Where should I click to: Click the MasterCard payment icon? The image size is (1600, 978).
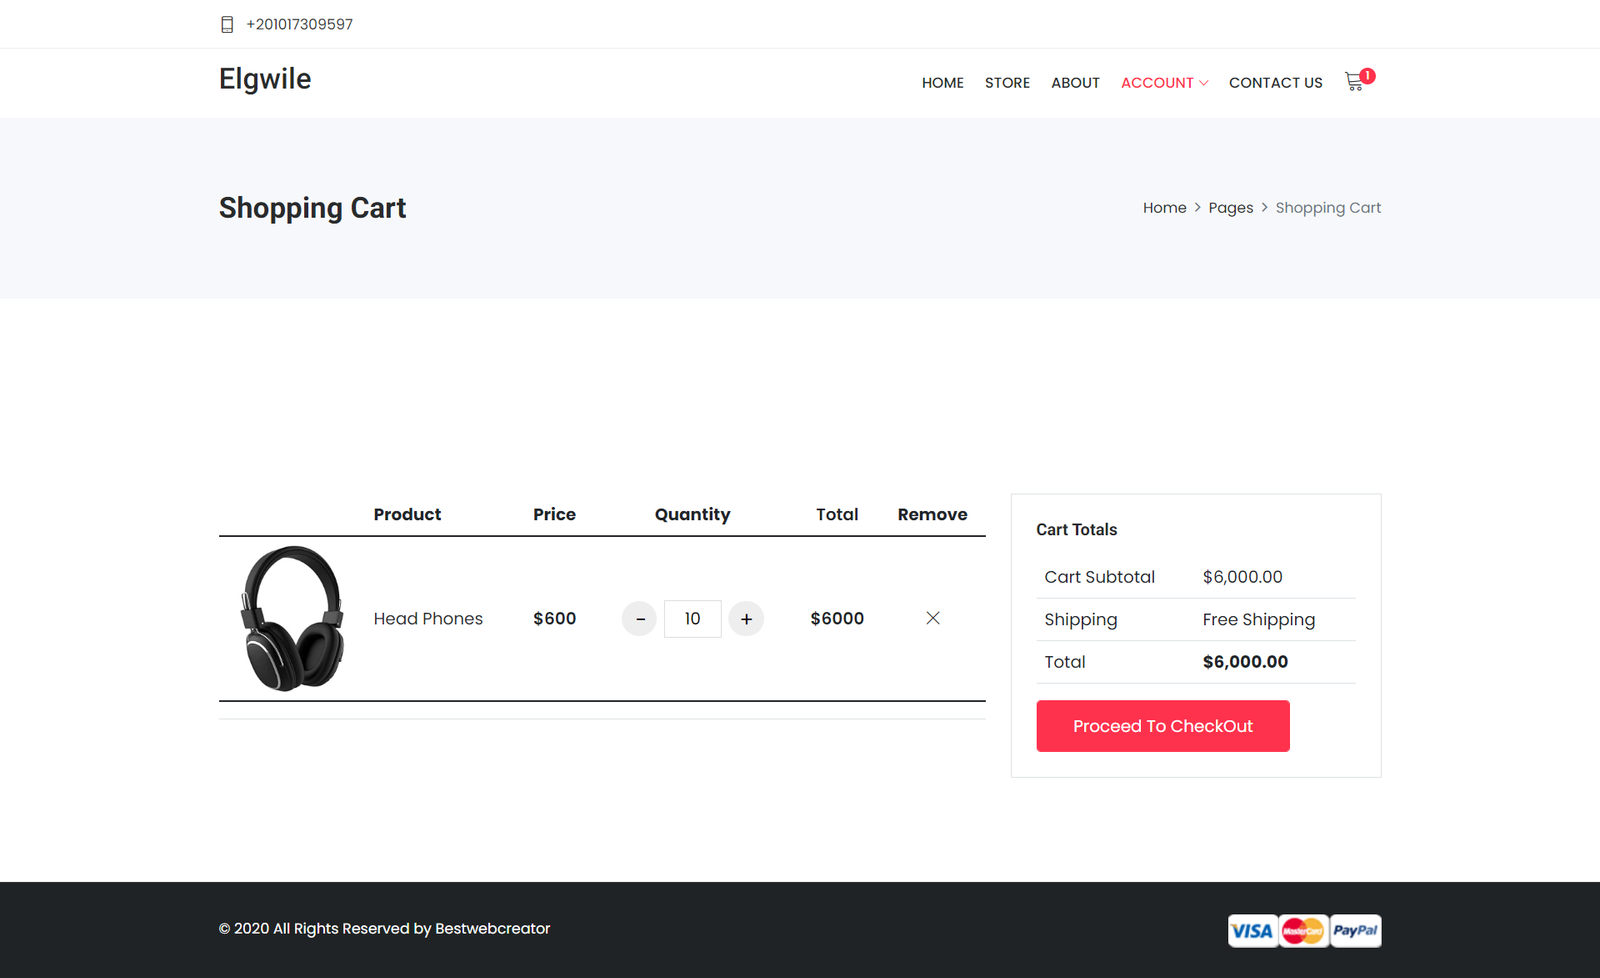(x=1303, y=931)
